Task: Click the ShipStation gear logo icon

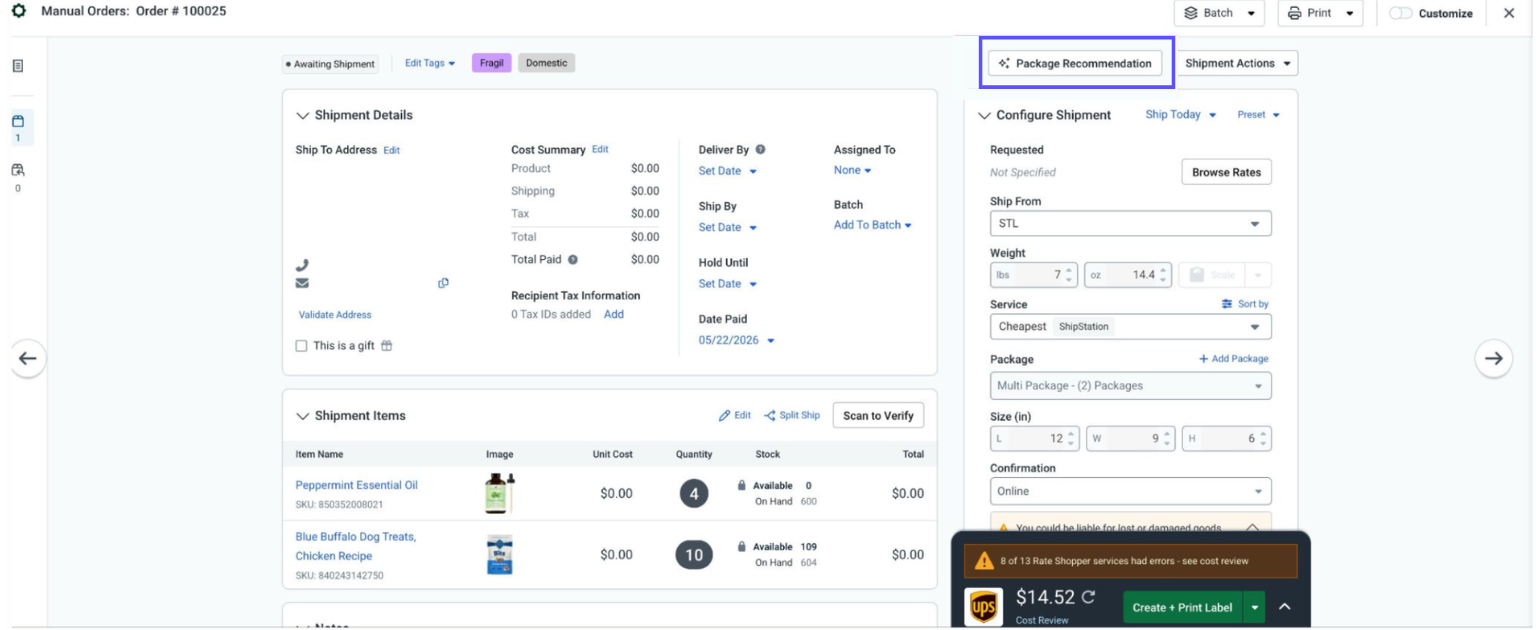Action: coord(18,12)
